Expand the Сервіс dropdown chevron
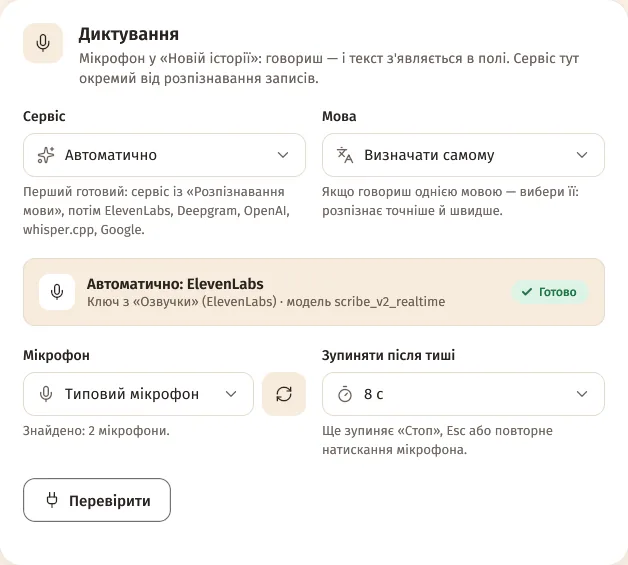Screen dimensions: 628x565 283,155
